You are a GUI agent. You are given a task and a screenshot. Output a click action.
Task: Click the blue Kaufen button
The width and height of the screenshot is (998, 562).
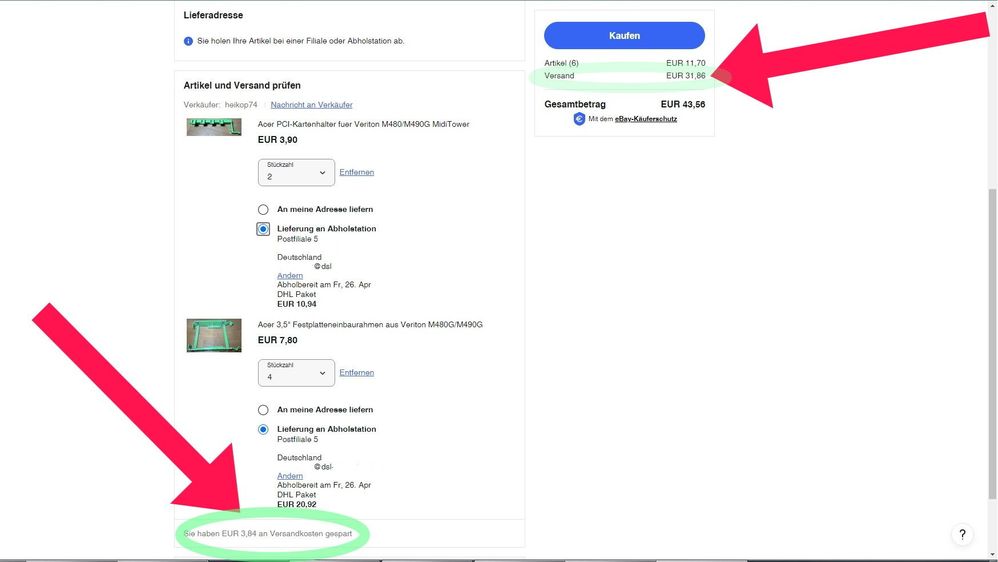click(x=624, y=36)
